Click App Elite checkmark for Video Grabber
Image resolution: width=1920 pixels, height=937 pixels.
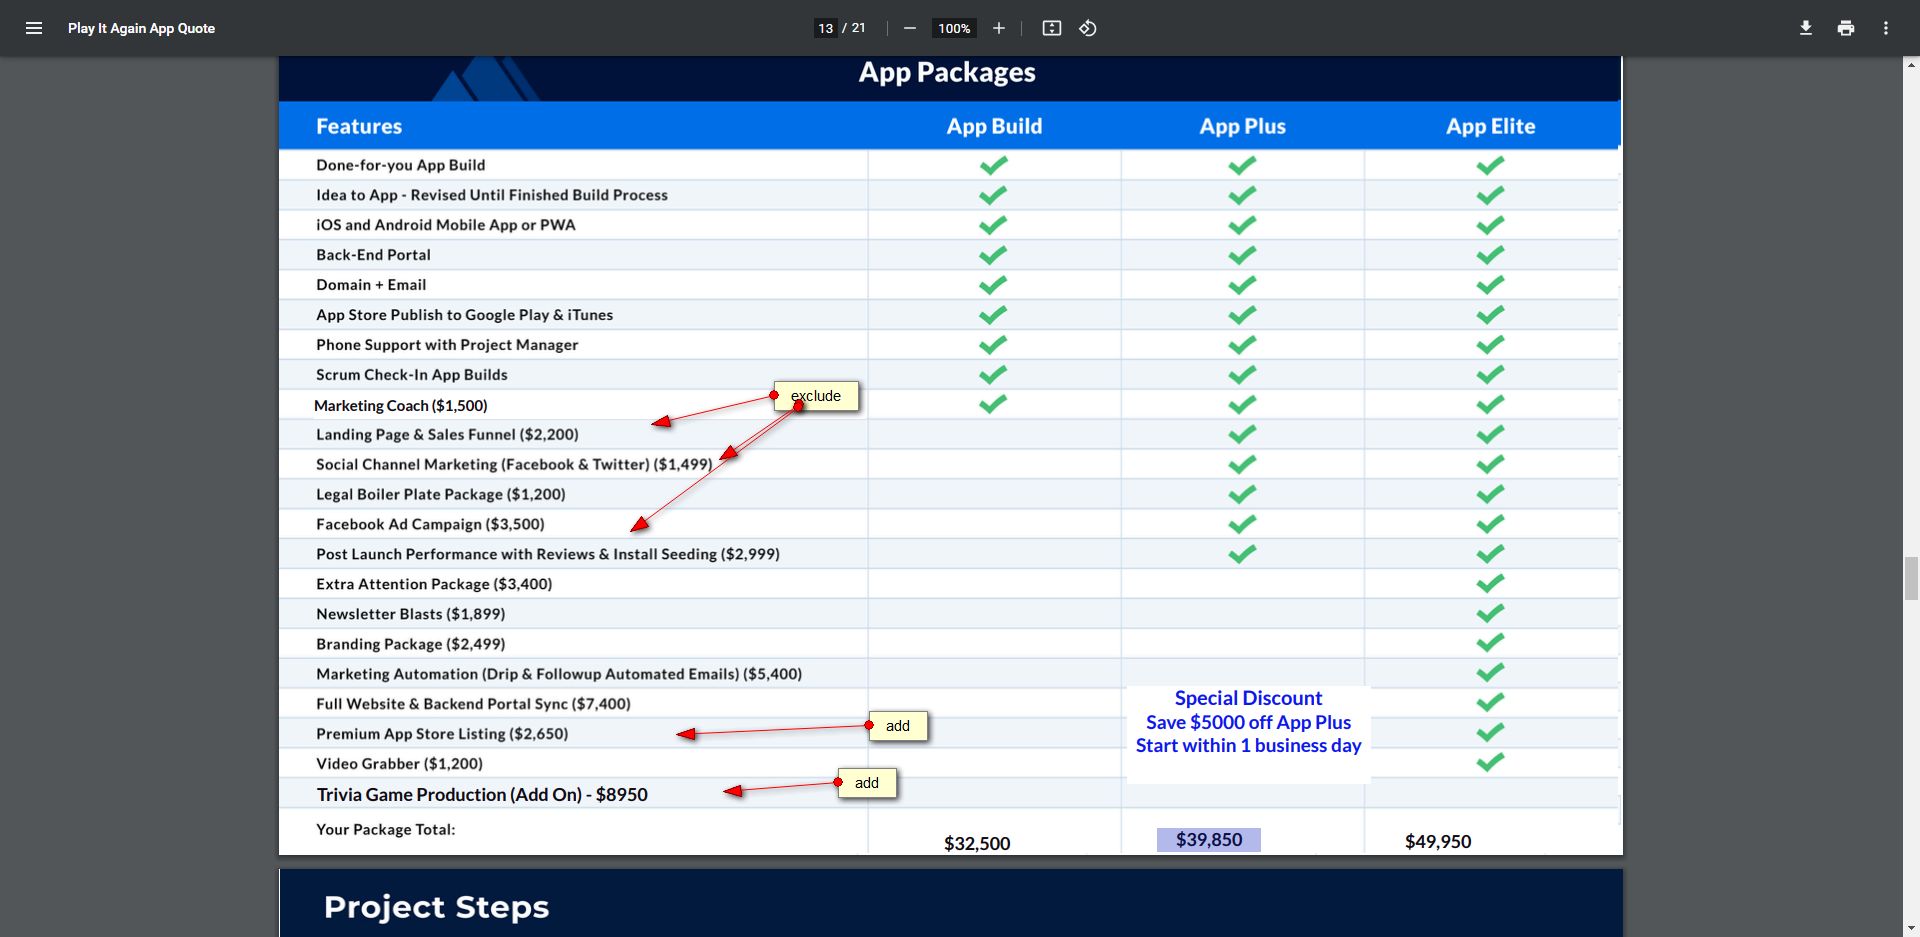coord(1490,762)
